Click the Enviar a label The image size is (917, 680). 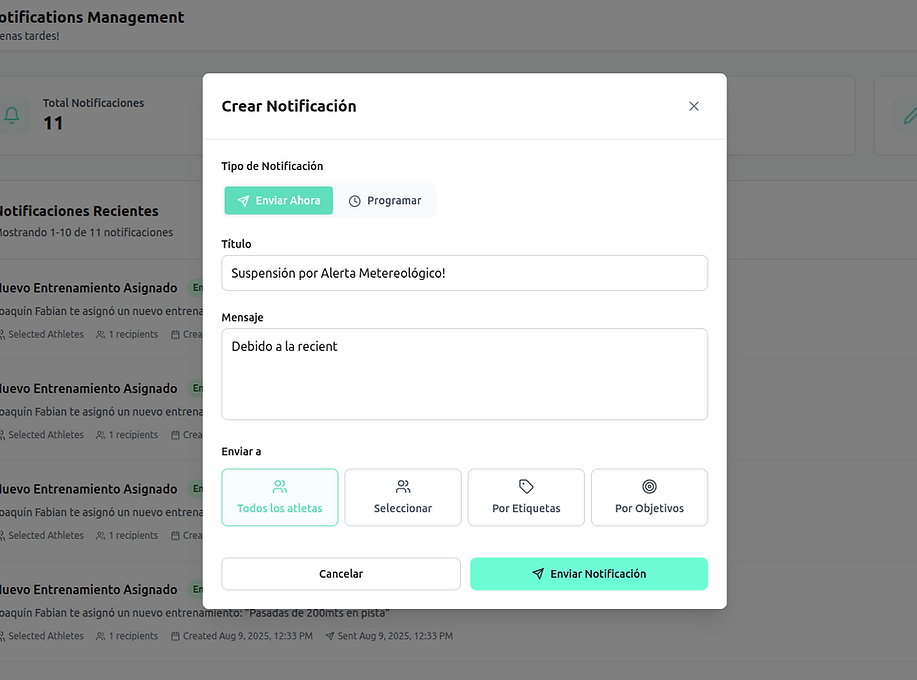(241, 451)
